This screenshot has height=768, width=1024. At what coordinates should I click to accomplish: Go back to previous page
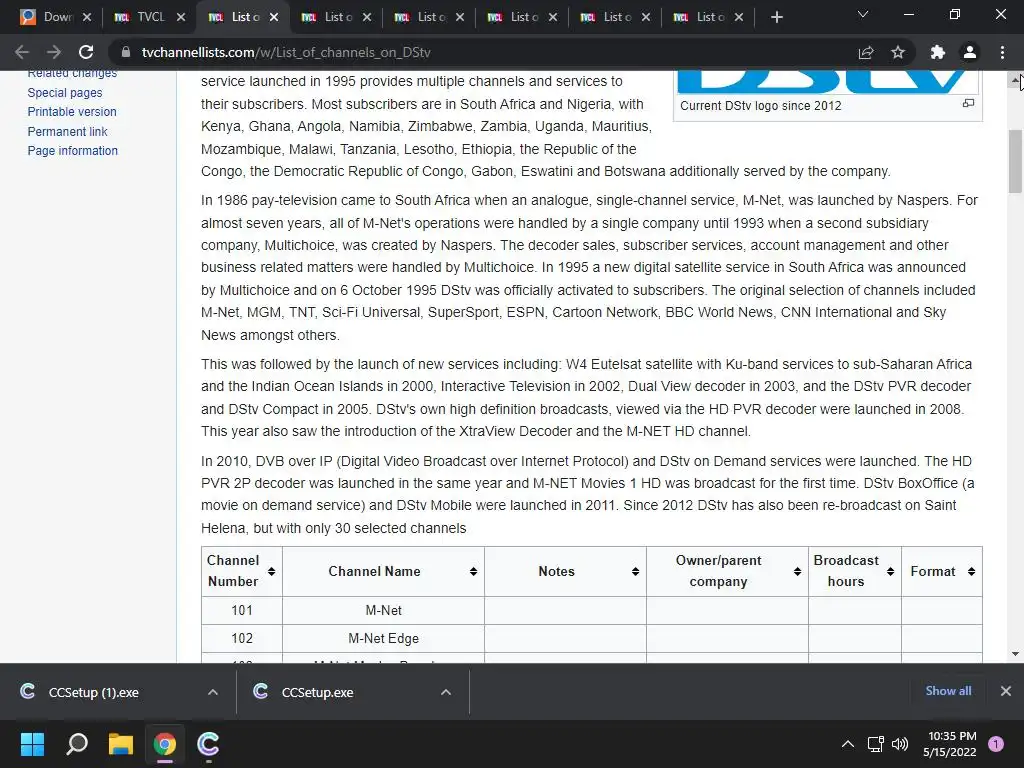click(22, 52)
